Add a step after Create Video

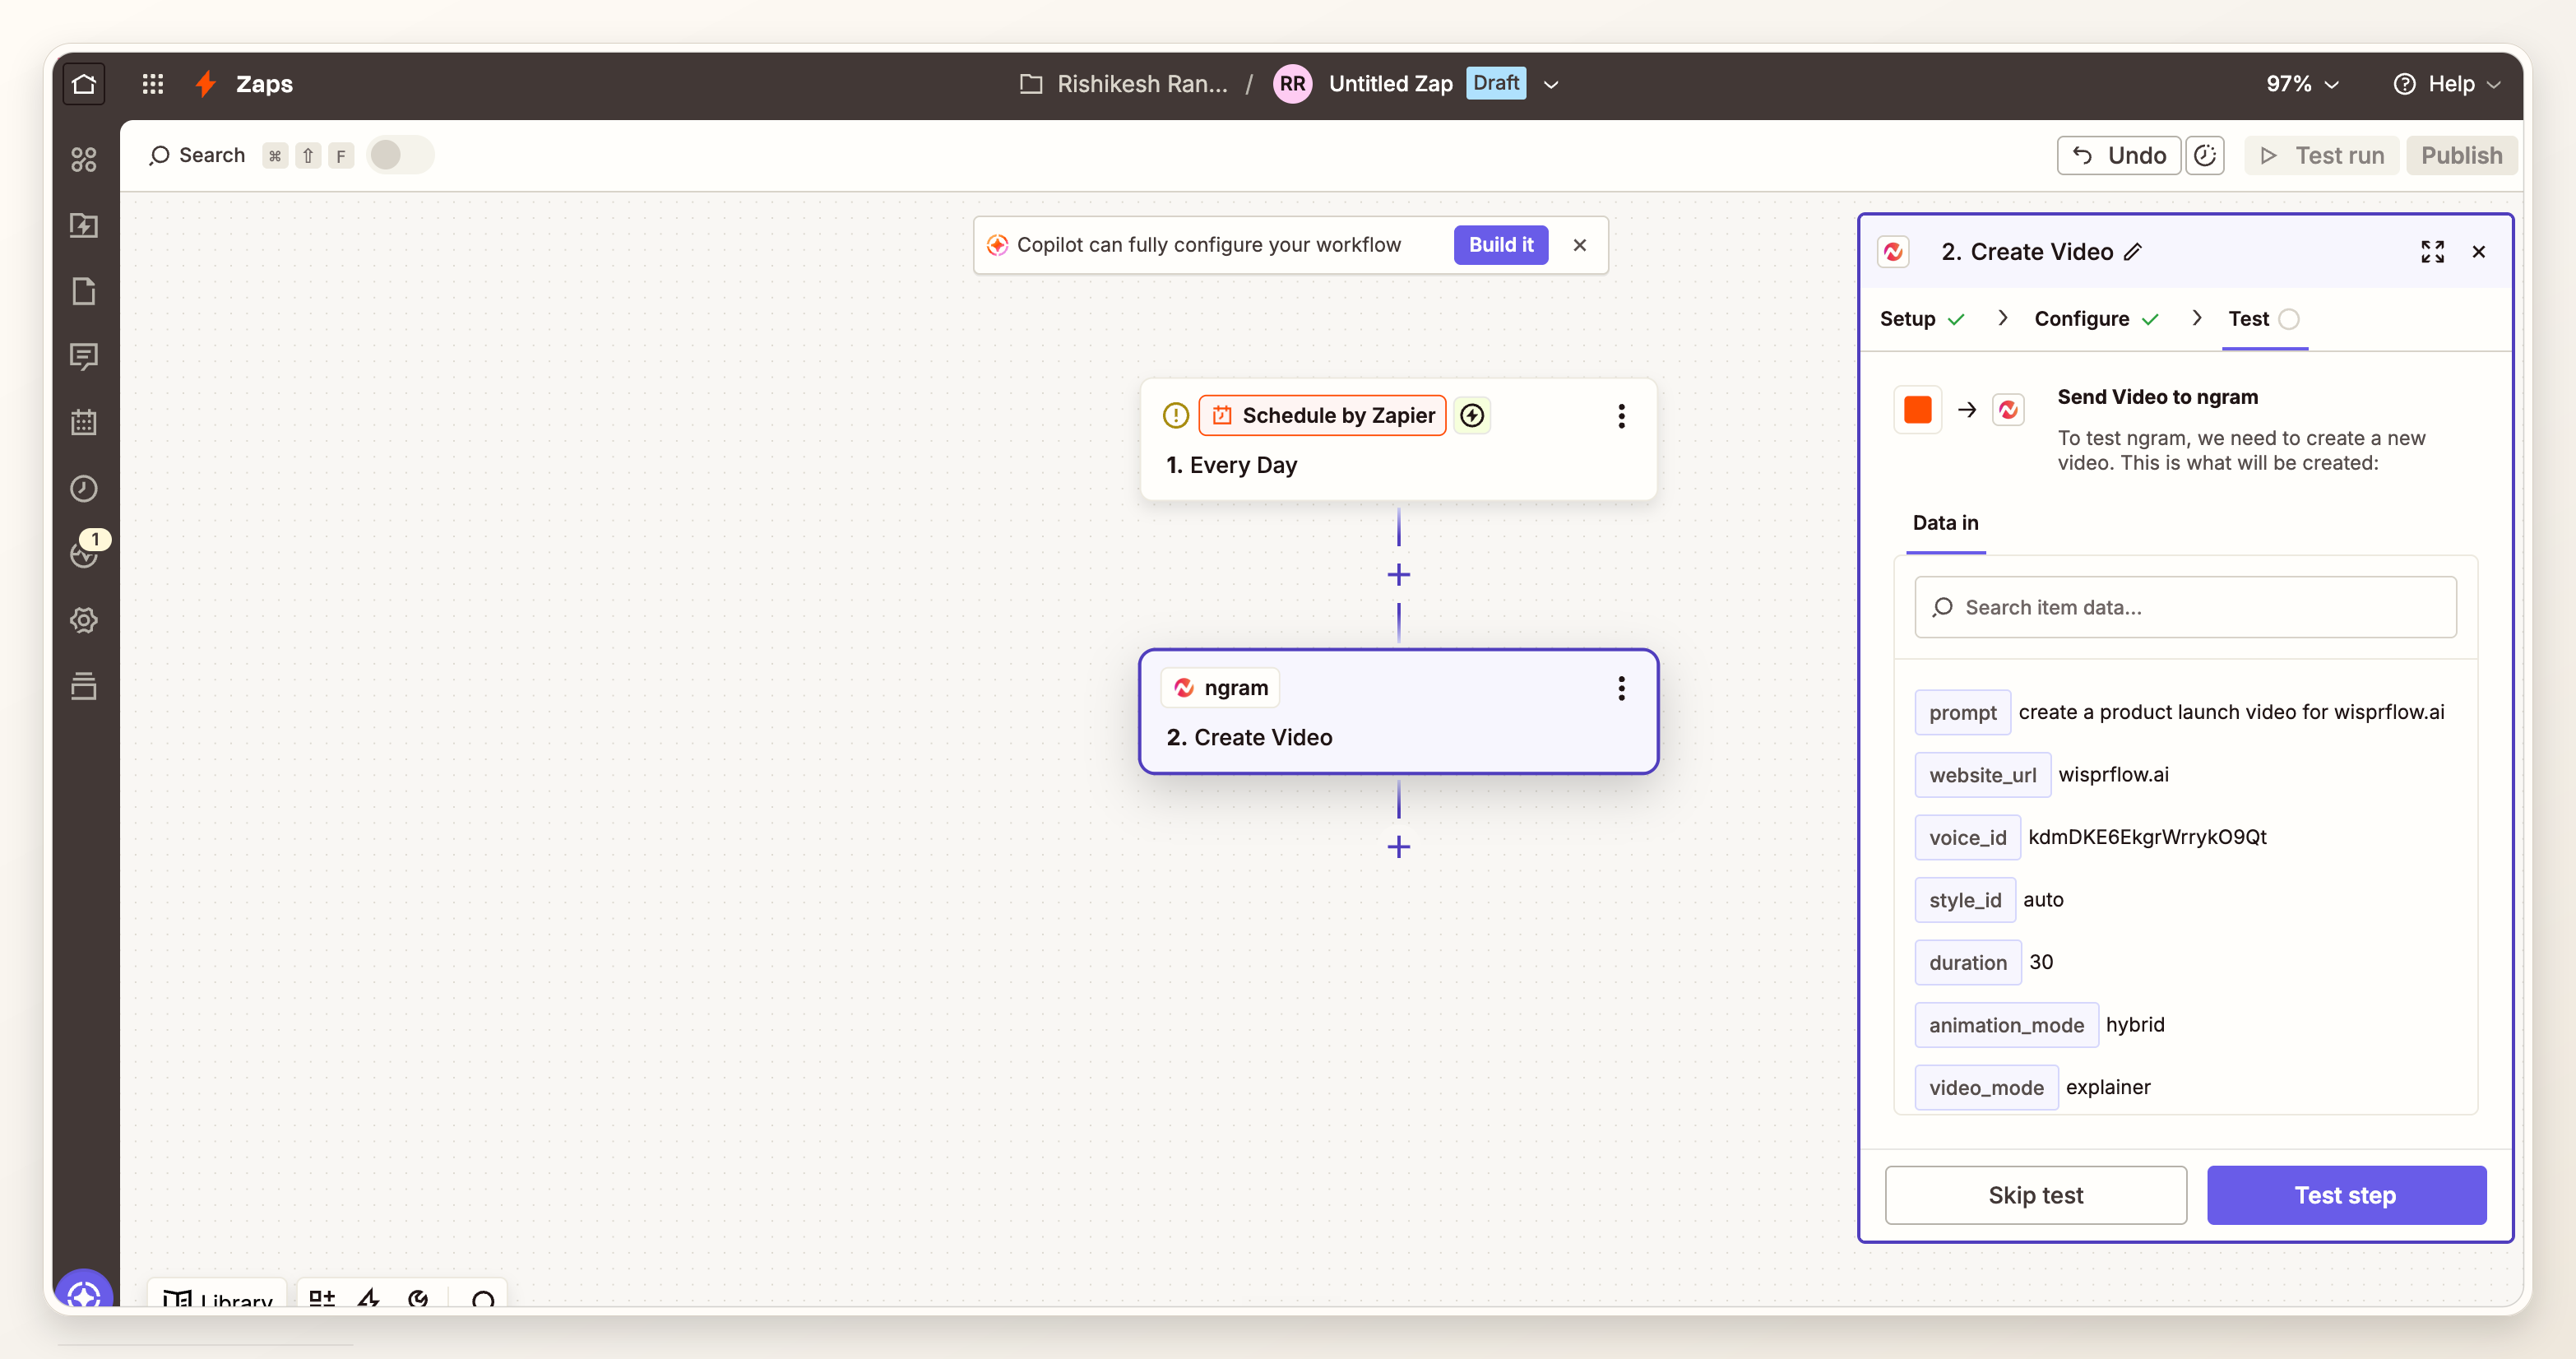click(1398, 847)
